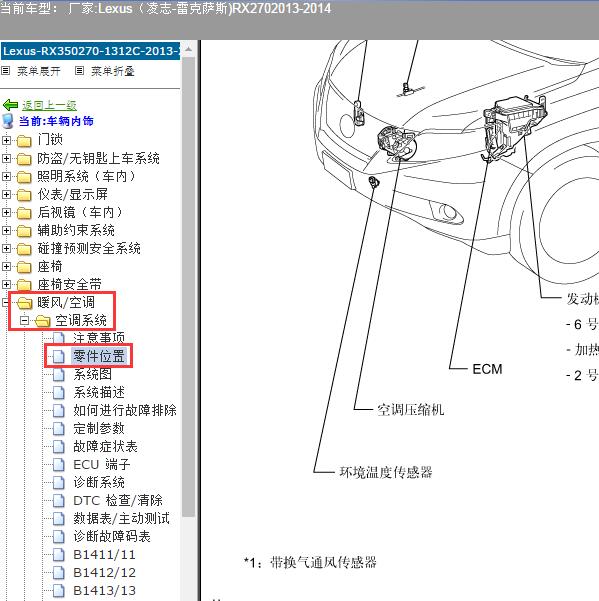The width and height of the screenshot is (599, 601).
Task: Expand the 辅助约束系统 tree node
Action: pyautogui.click(x=6, y=230)
